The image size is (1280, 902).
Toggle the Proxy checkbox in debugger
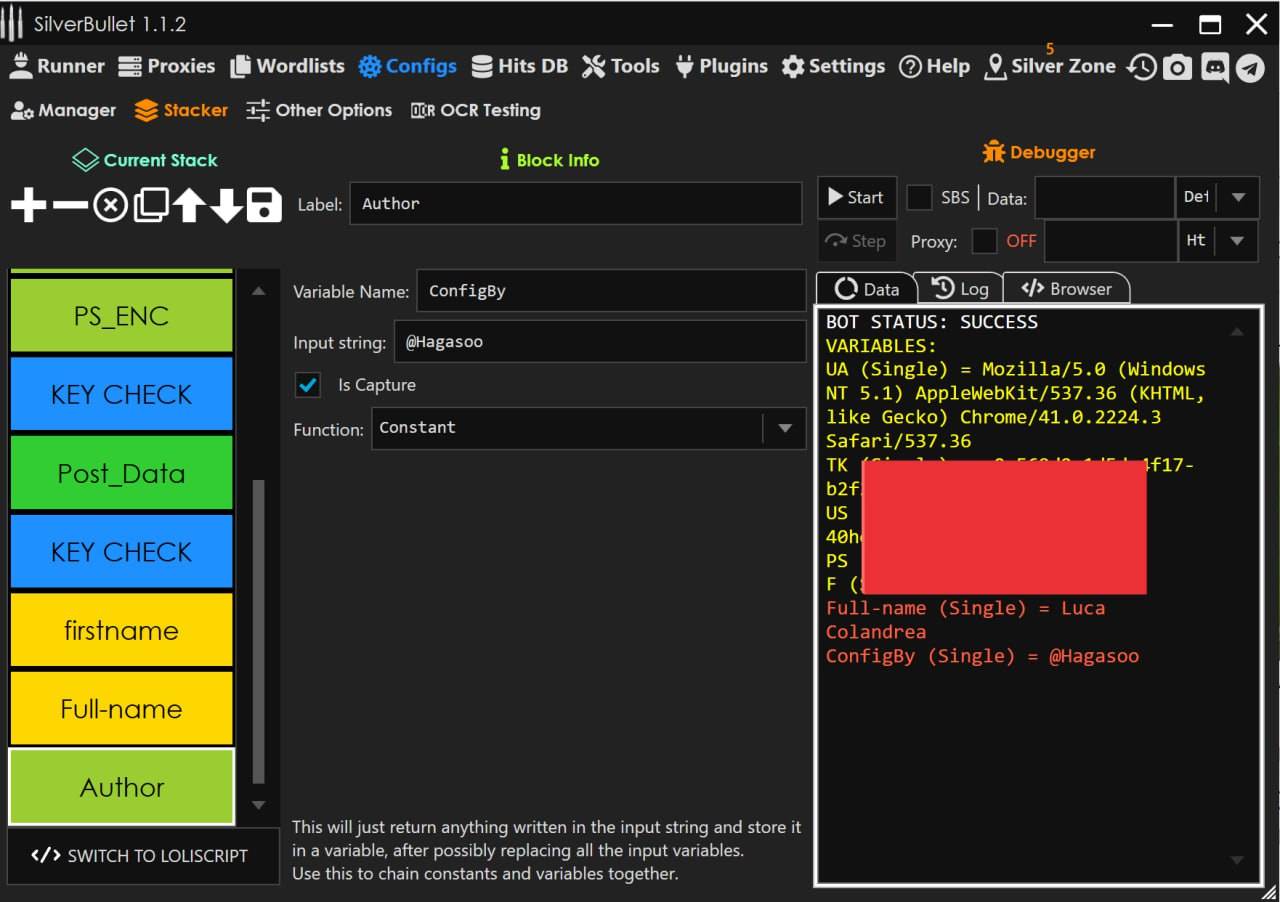pos(985,241)
